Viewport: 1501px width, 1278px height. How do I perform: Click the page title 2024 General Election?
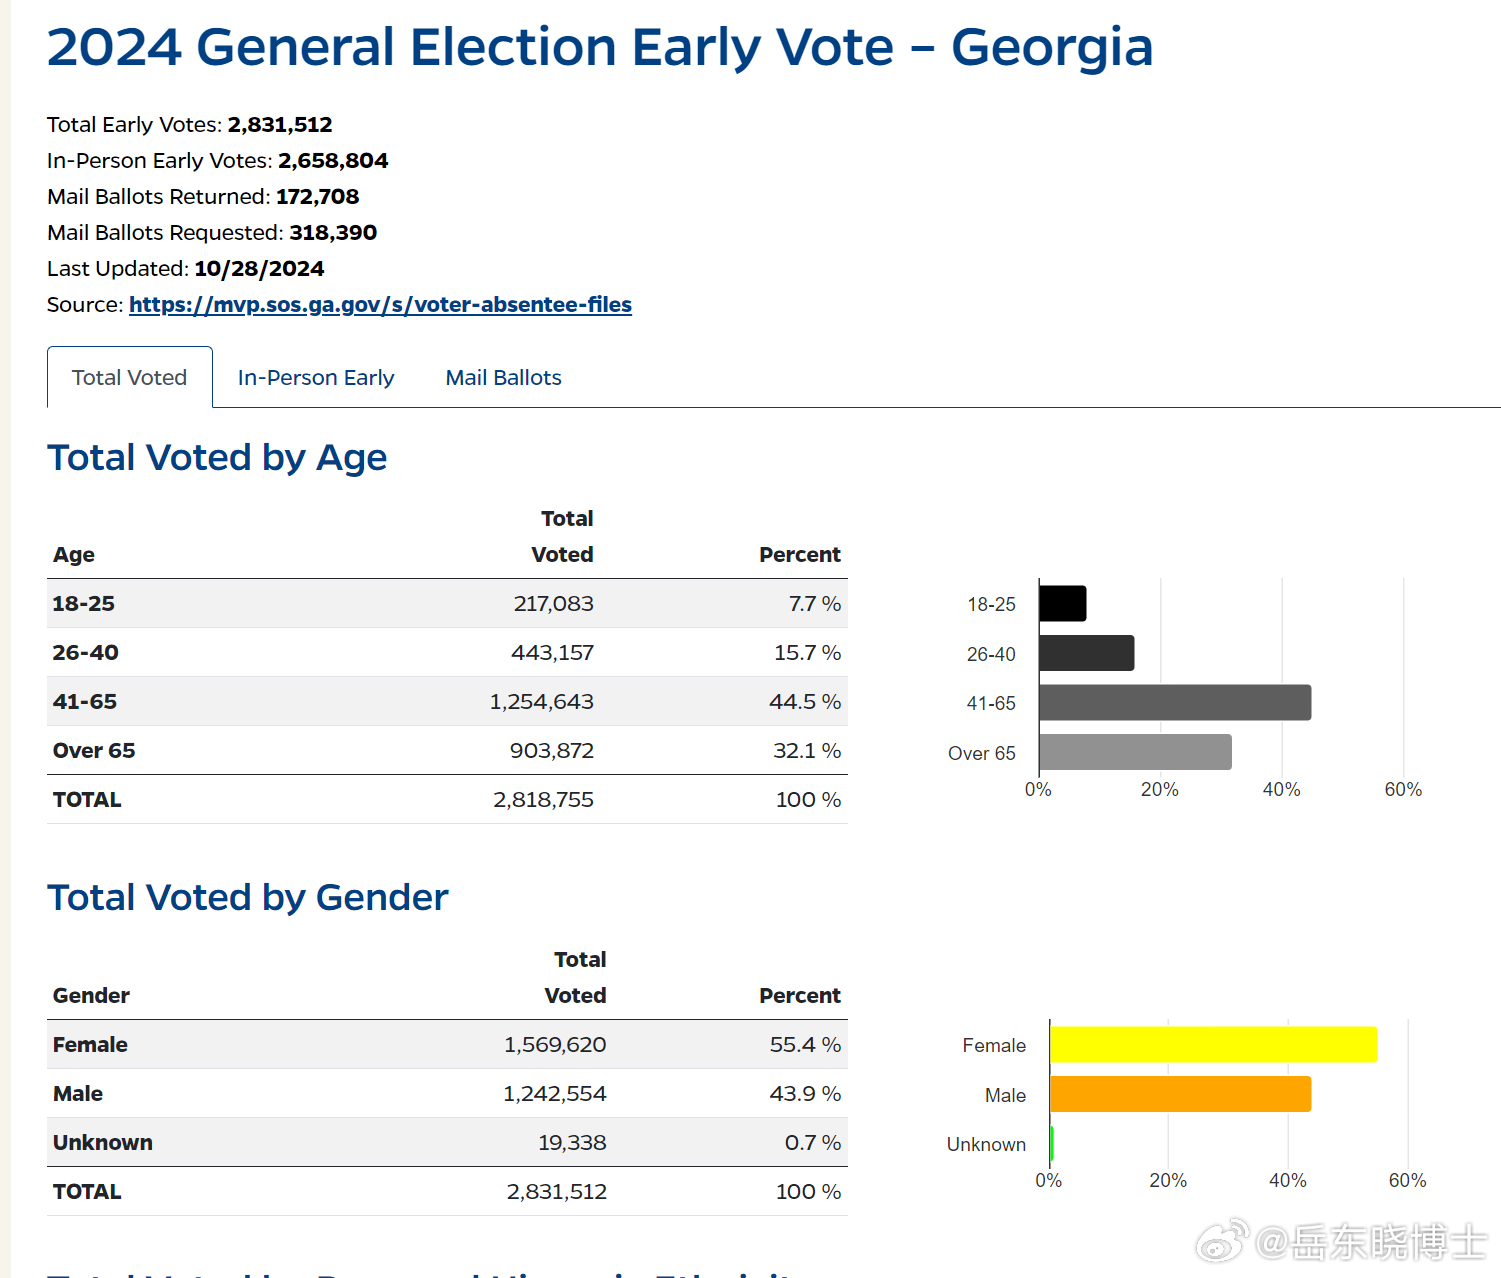tap(600, 48)
